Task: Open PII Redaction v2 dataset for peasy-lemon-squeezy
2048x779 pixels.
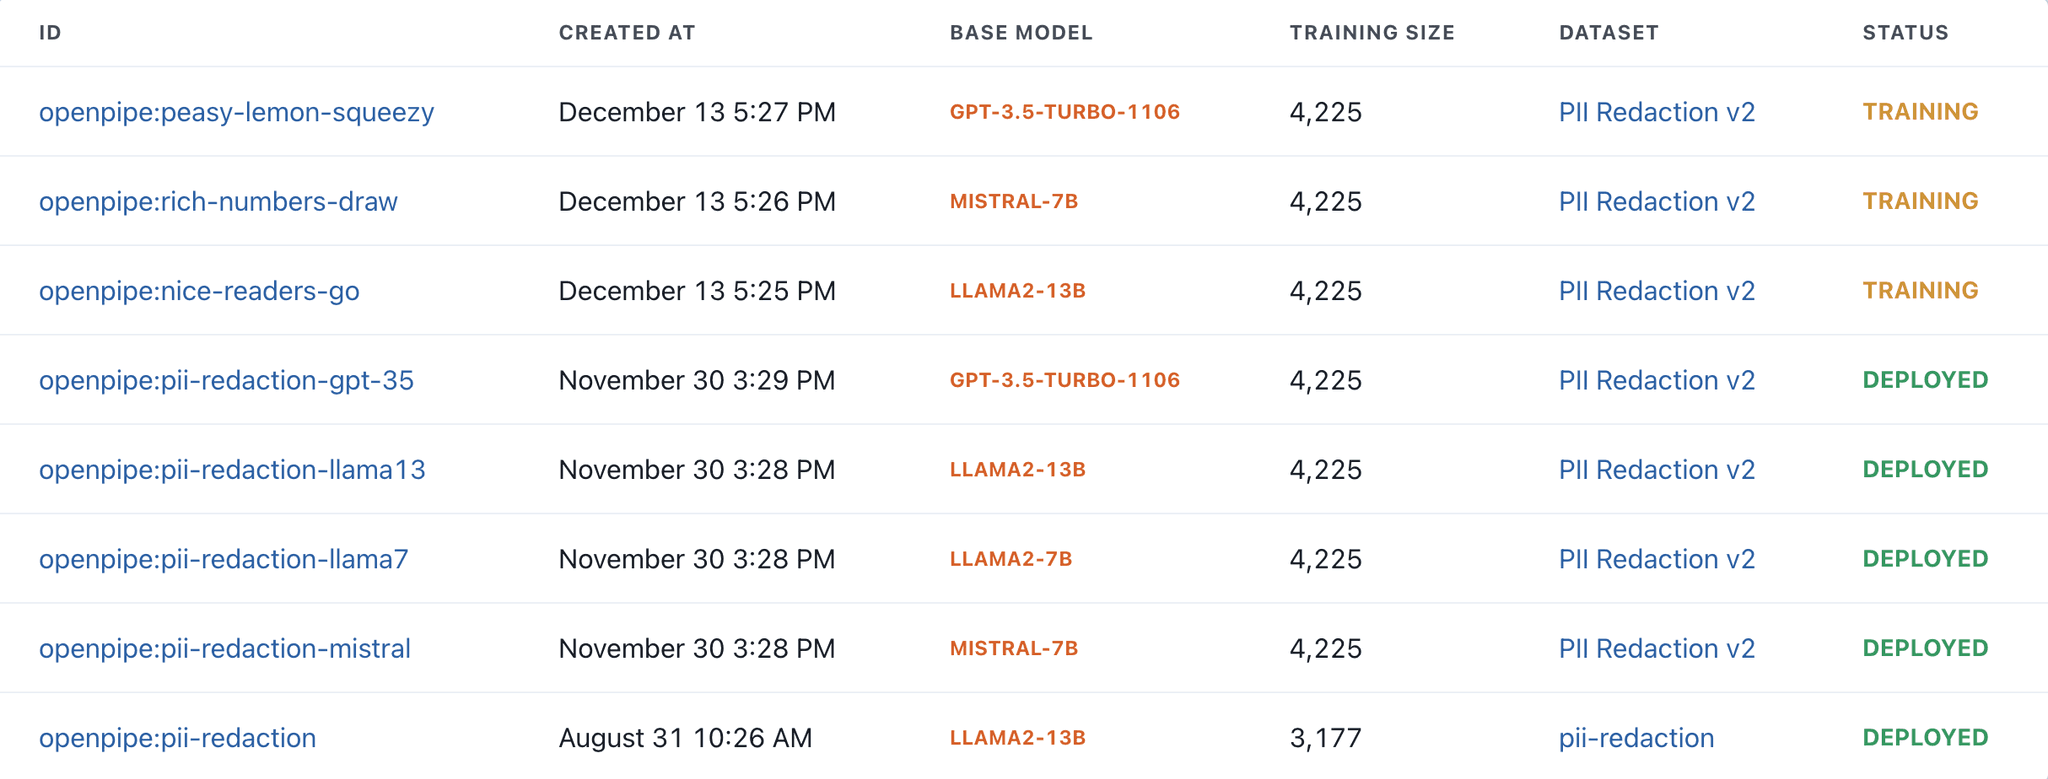Action: click(1655, 112)
